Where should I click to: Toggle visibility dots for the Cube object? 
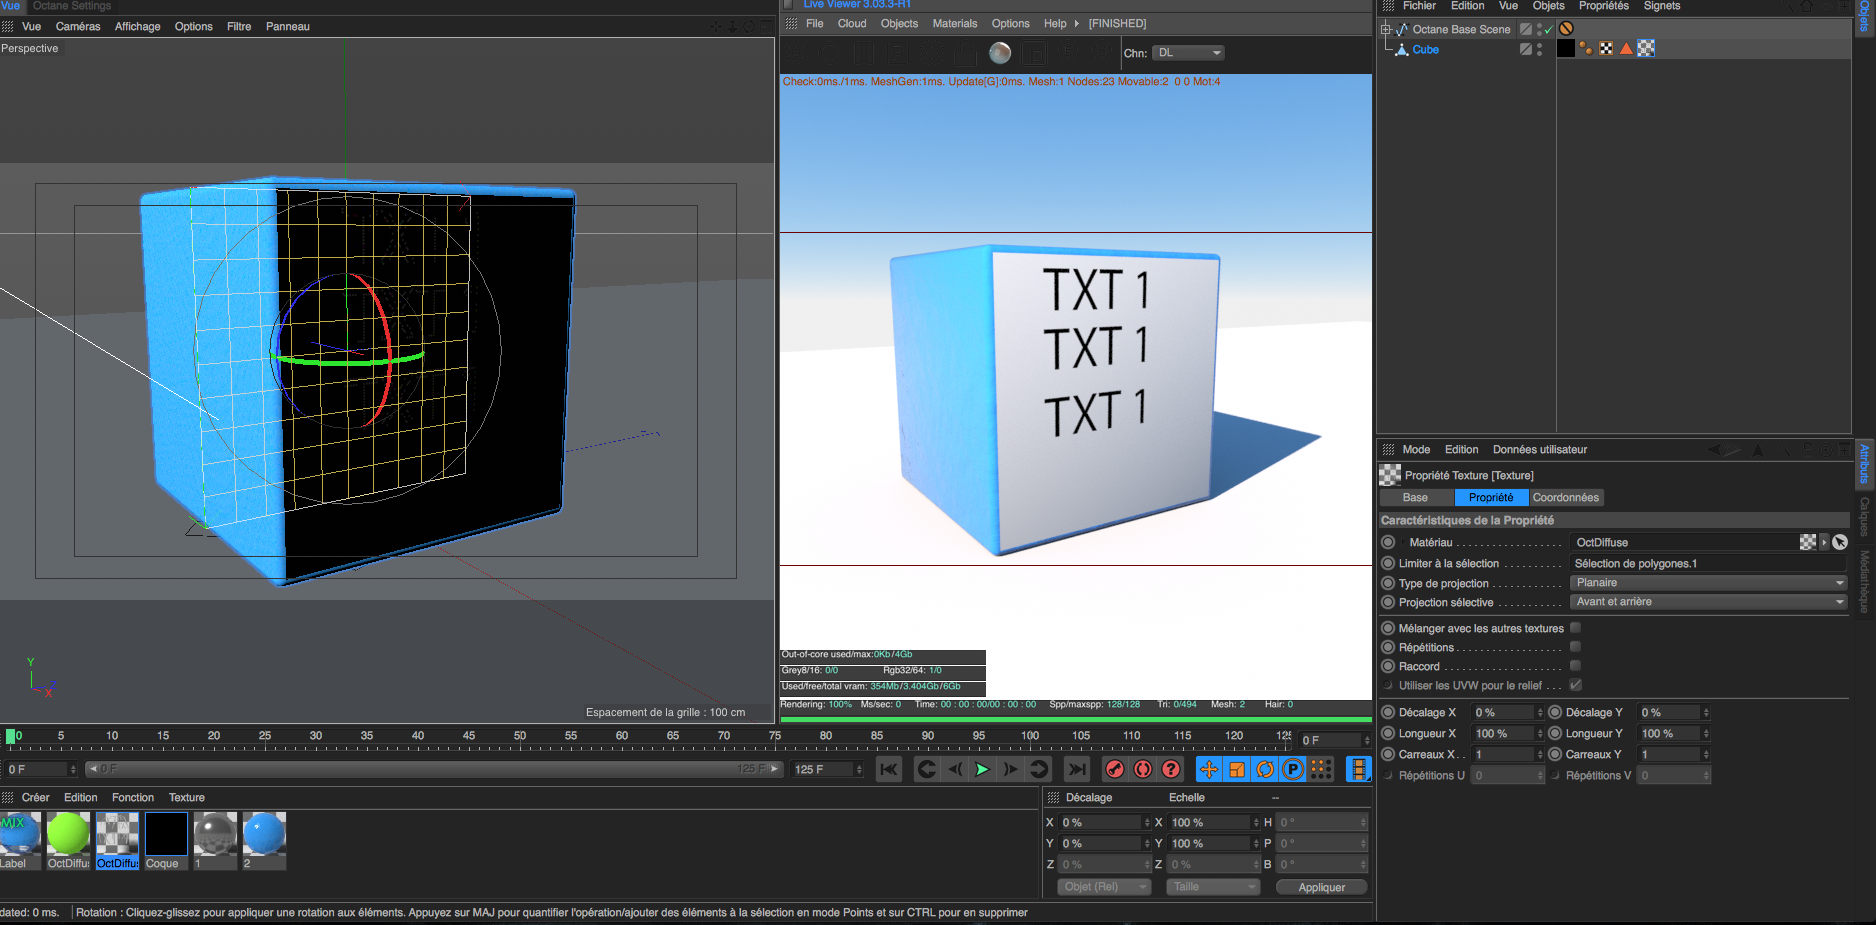coord(1539,49)
